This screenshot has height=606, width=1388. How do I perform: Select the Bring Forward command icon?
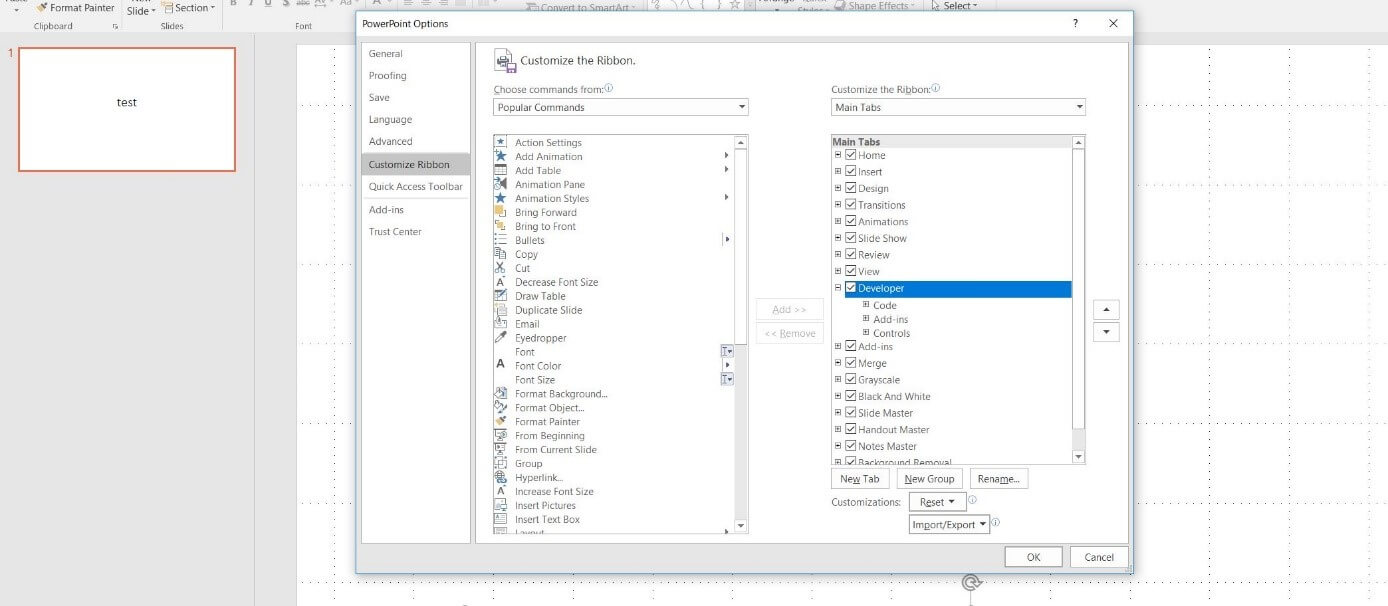(x=501, y=212)
